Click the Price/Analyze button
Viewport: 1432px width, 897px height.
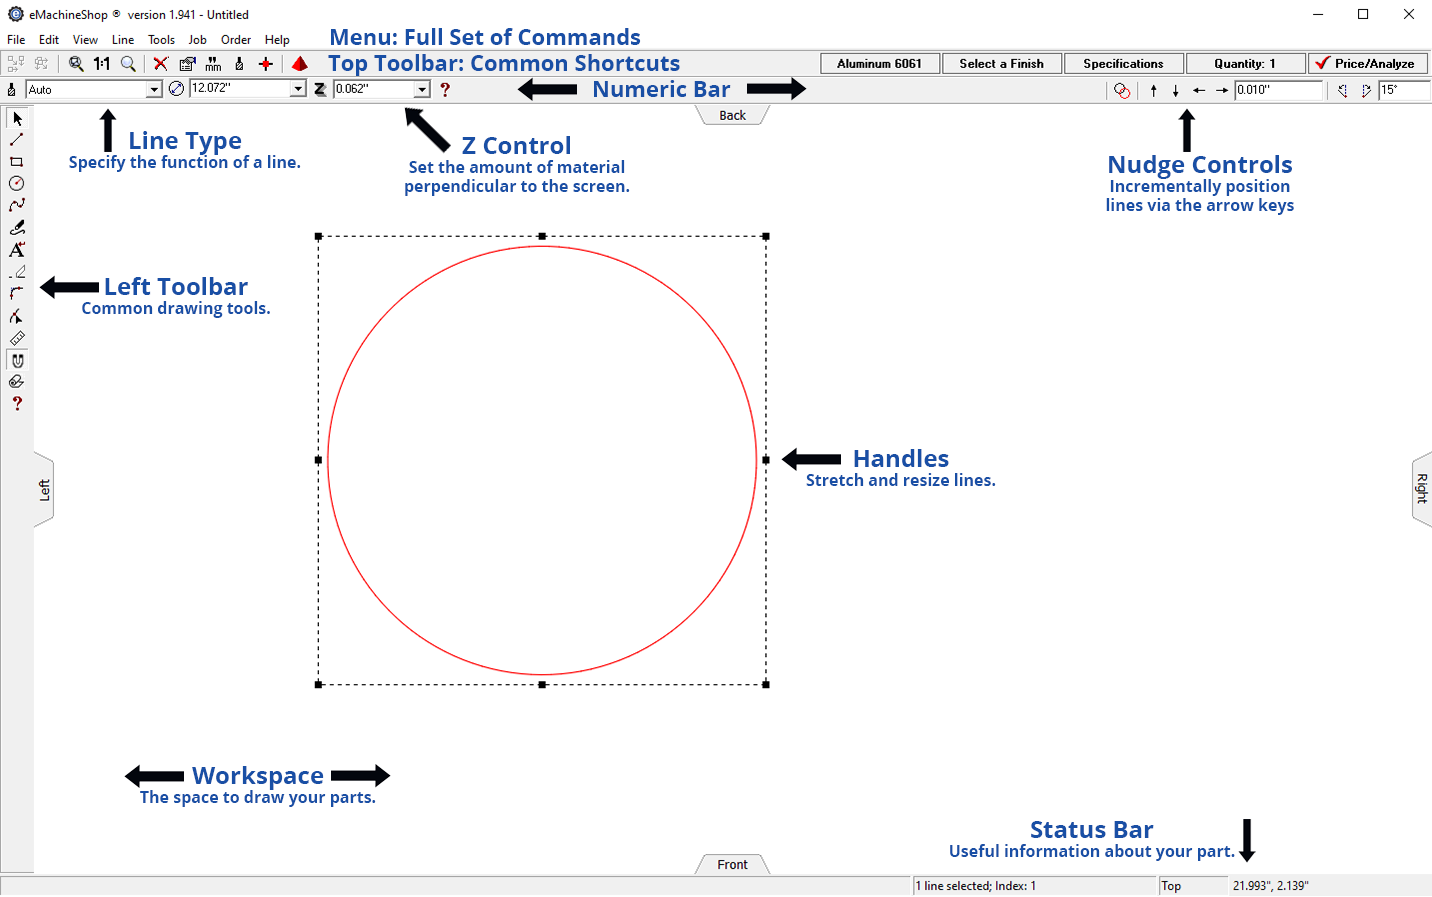click(x=1367, y=63)
